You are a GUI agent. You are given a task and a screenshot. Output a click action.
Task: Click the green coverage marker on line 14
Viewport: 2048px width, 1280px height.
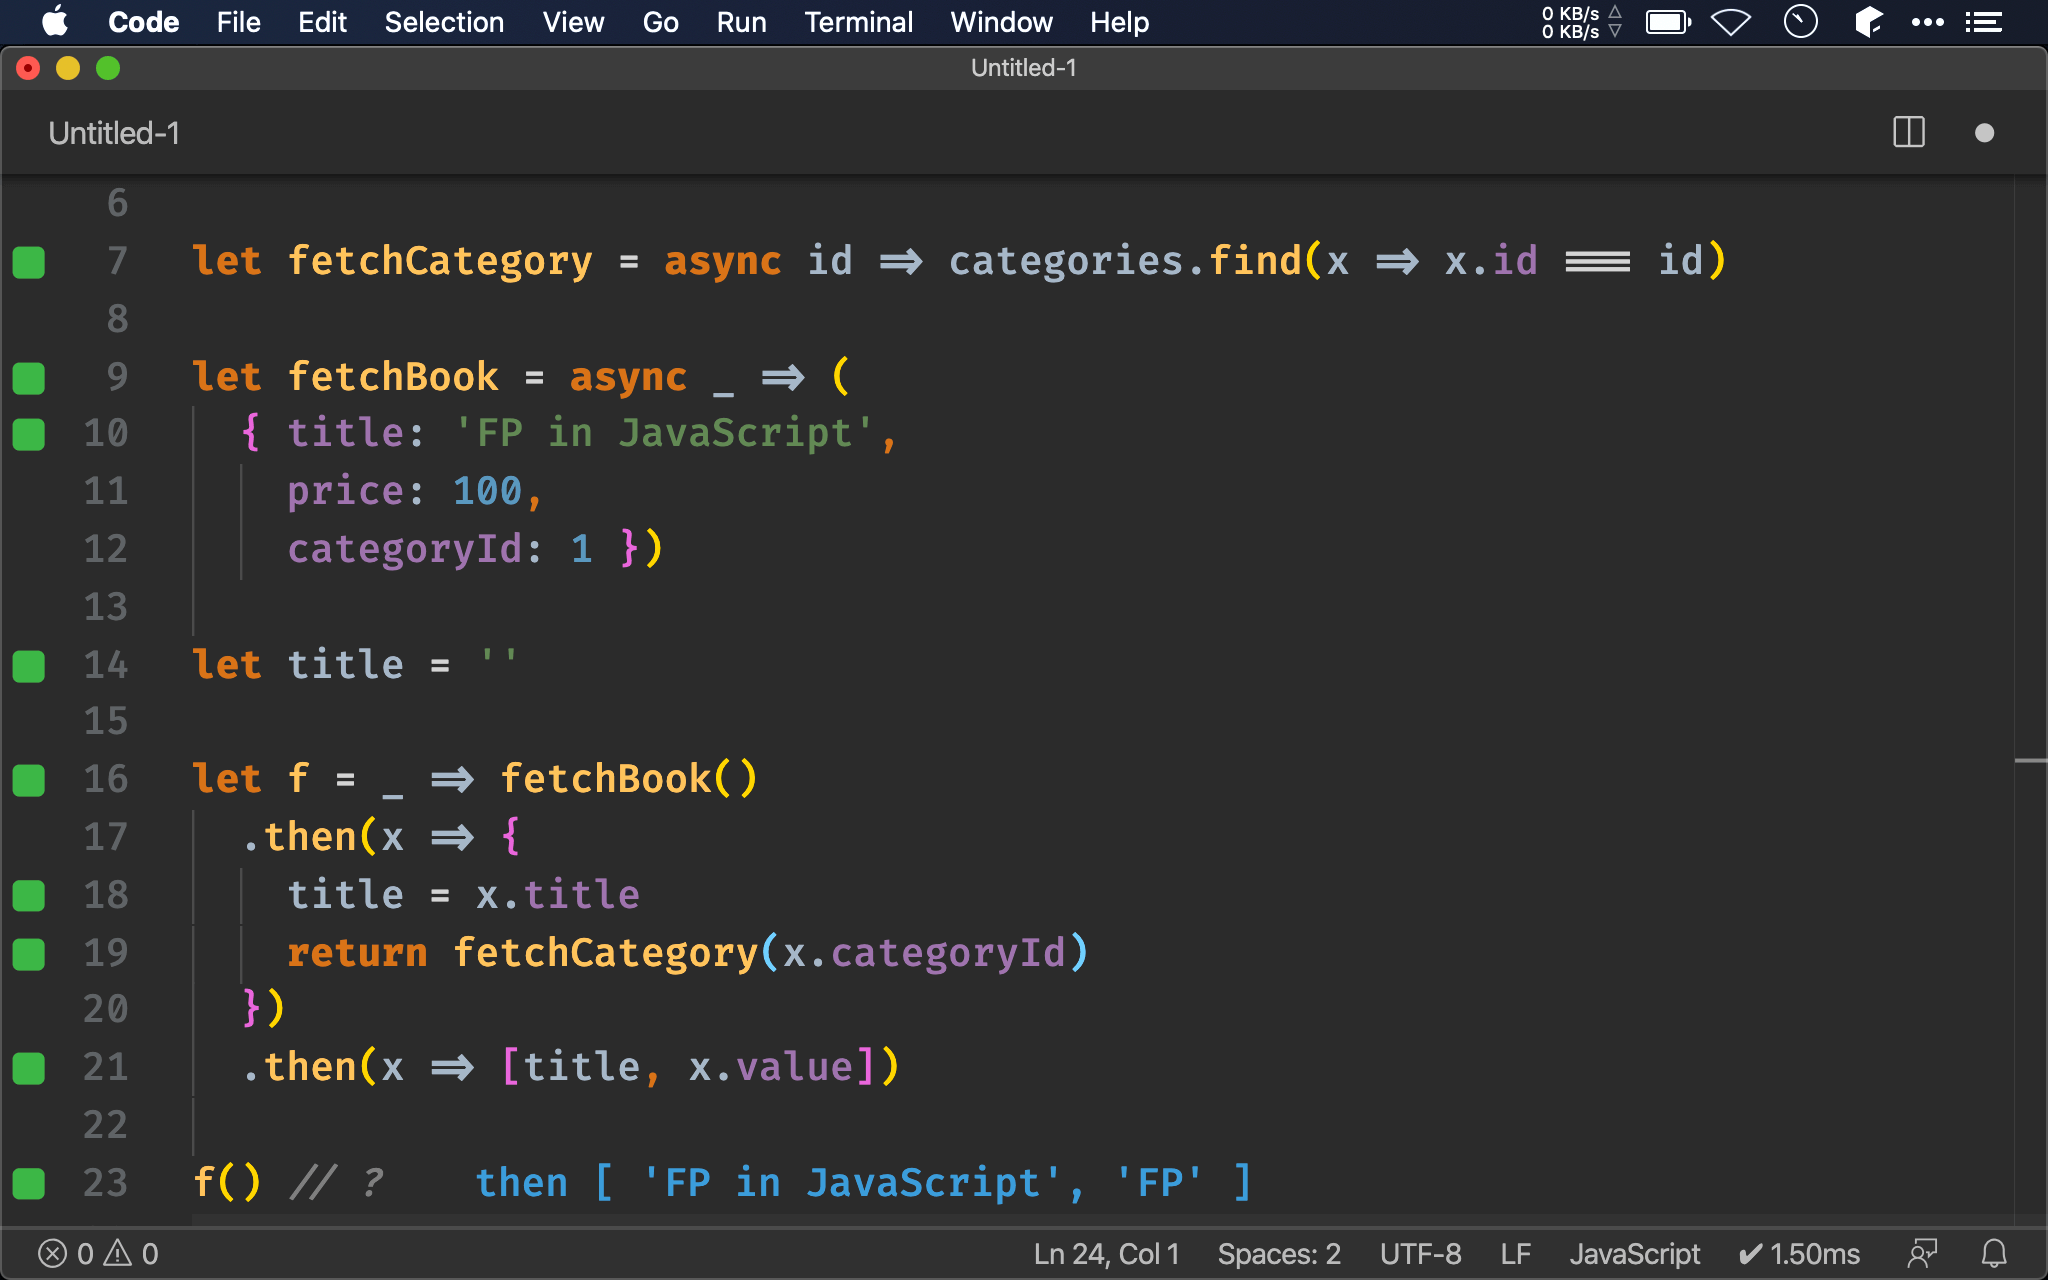tap(29, 666)
